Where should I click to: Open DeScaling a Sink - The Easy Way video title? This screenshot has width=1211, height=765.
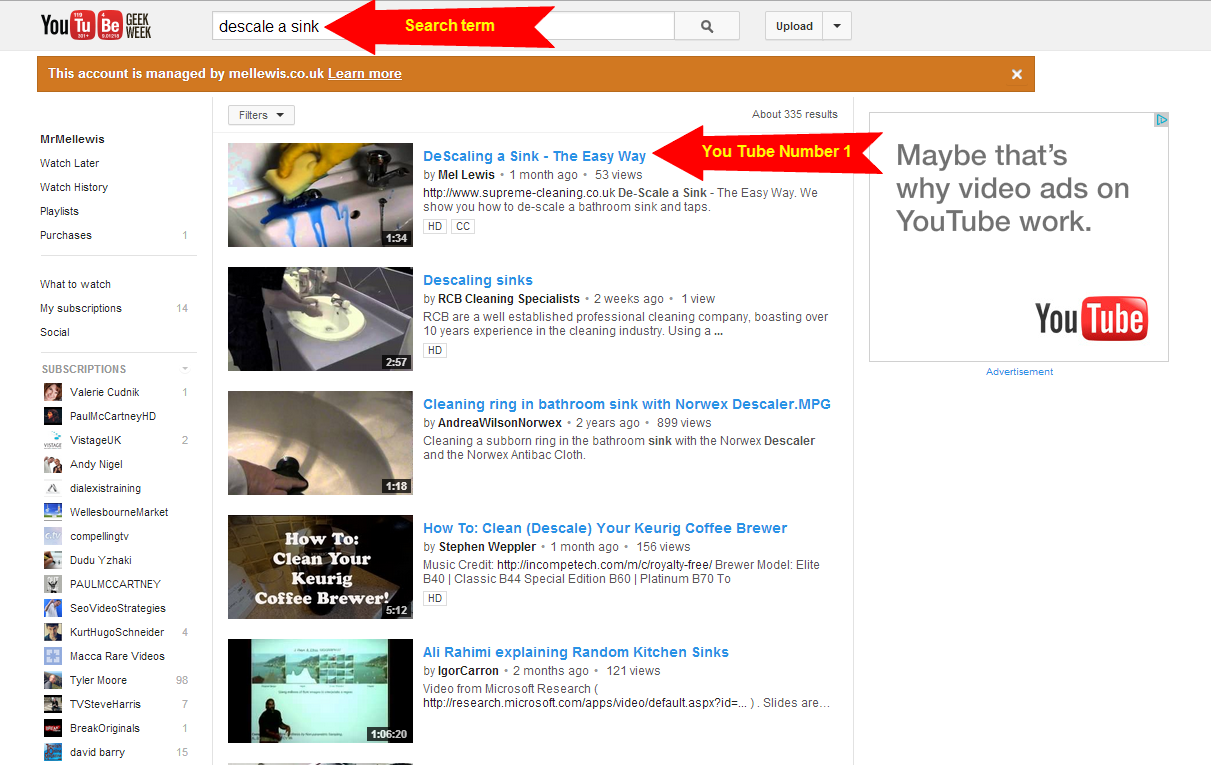pos(534,156)
